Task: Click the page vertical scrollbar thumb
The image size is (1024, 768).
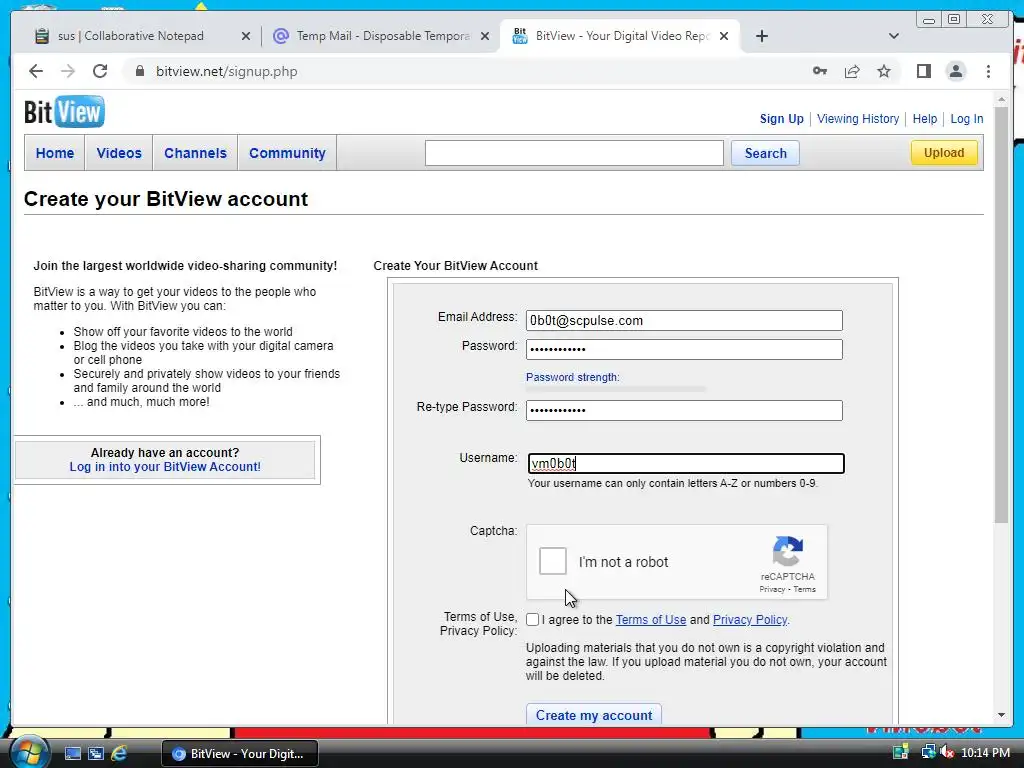Action: click(x=1001, y=314)
